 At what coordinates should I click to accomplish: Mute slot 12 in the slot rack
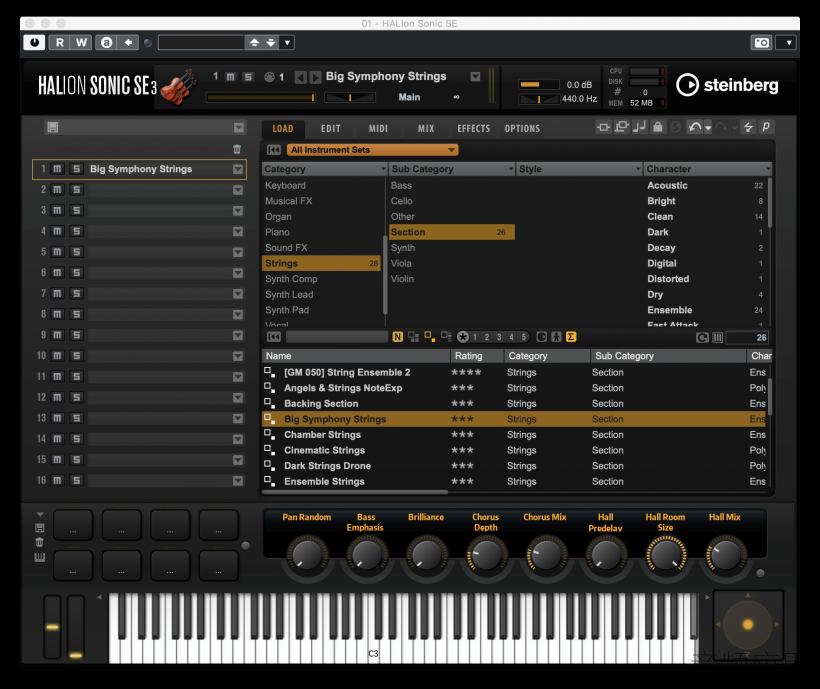point(58,397)
